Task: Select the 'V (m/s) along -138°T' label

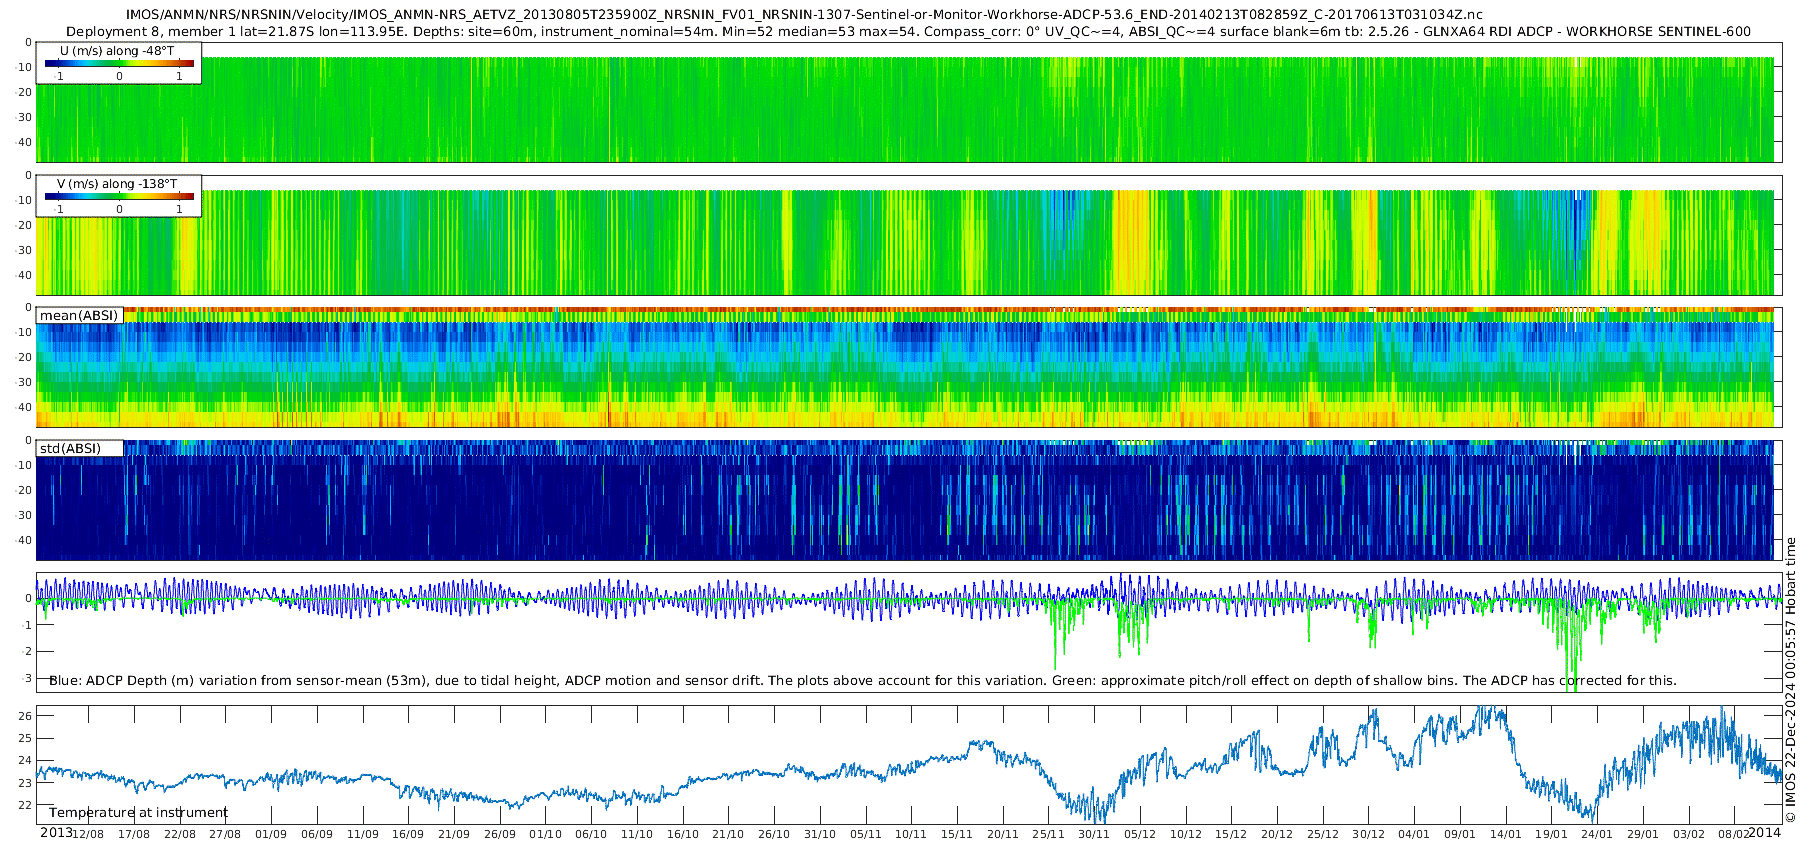Action: pyautogui.click(x=117, y=184)
